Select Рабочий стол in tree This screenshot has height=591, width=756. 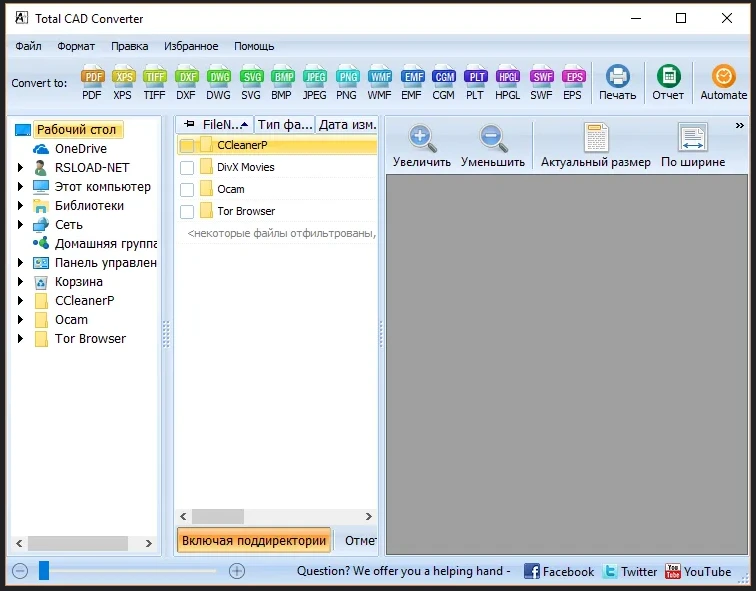[76, 130]
